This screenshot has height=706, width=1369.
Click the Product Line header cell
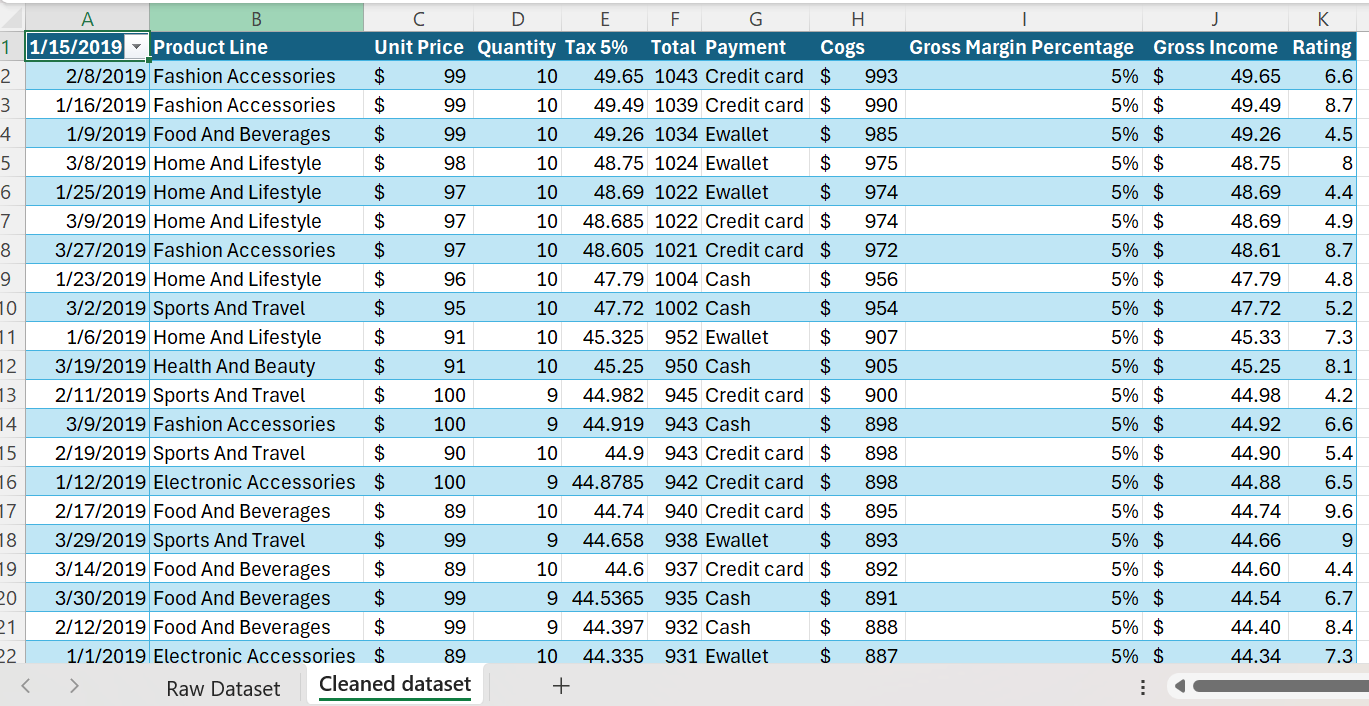point(256,47)
